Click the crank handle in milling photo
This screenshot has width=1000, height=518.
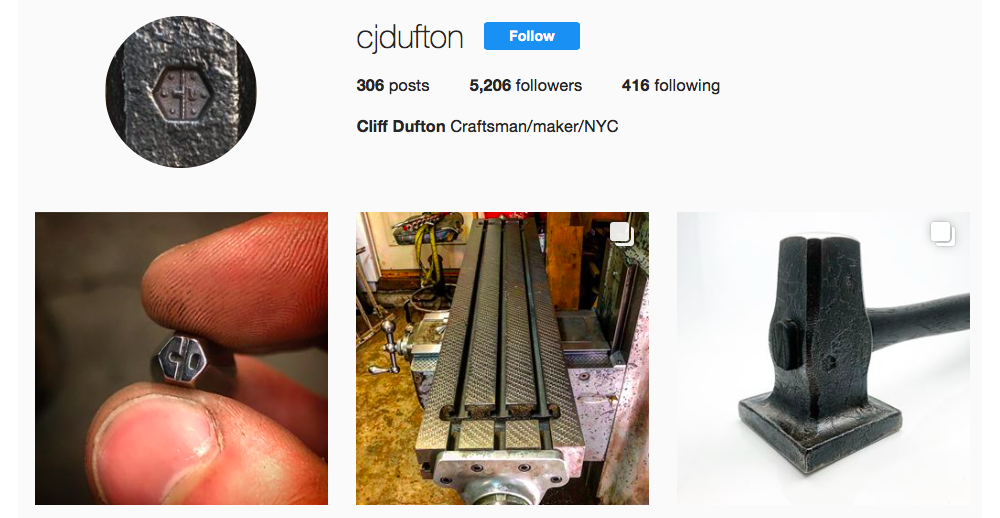[x=390, y=348]
